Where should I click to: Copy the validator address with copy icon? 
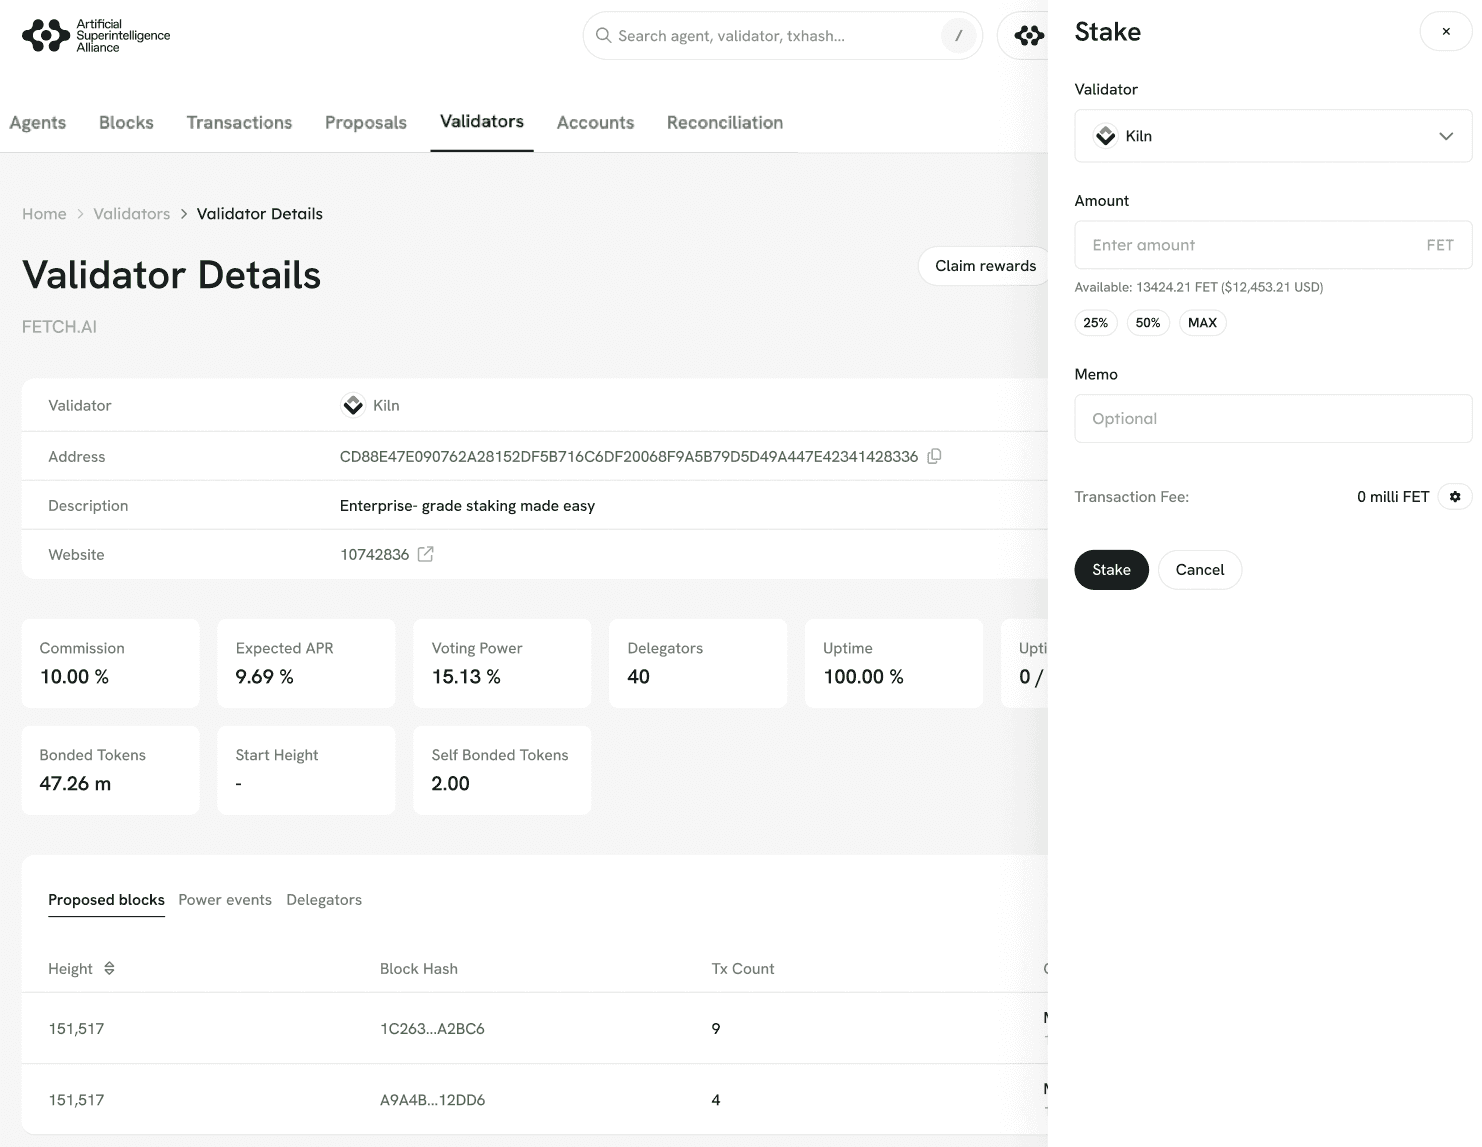pos(934,456)
